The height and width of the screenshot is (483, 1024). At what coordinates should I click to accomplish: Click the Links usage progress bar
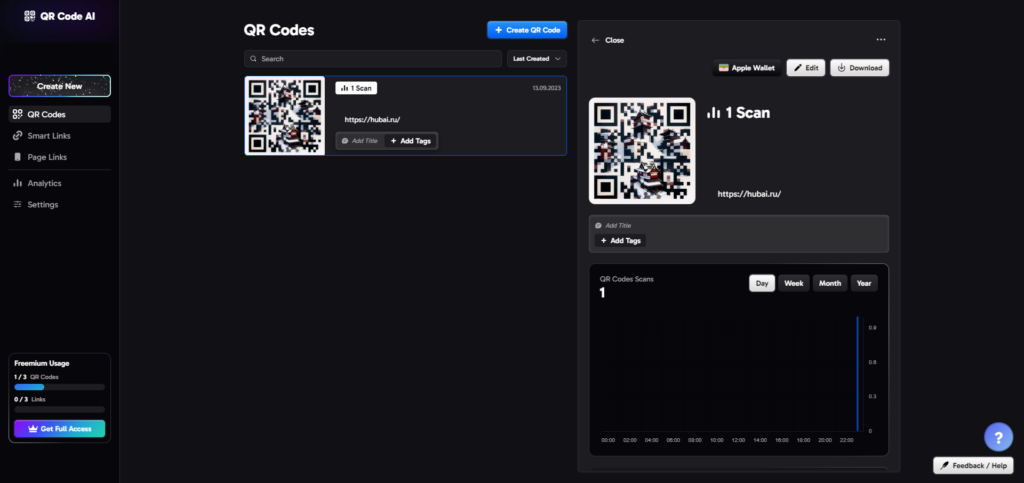pyautogui.click(x=59, y=409)
